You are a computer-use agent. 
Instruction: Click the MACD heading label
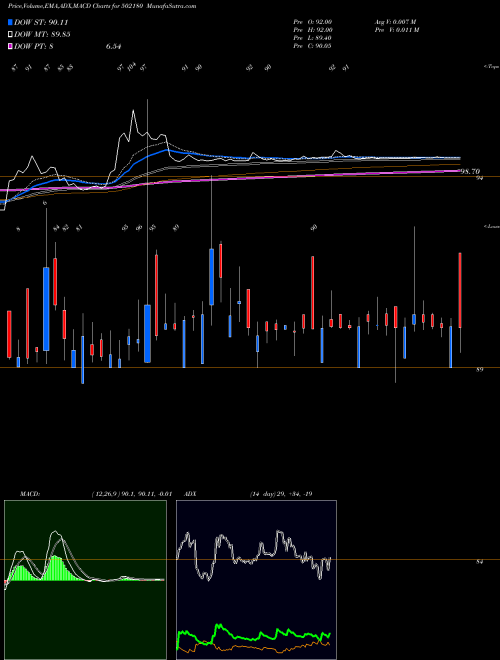30,494
